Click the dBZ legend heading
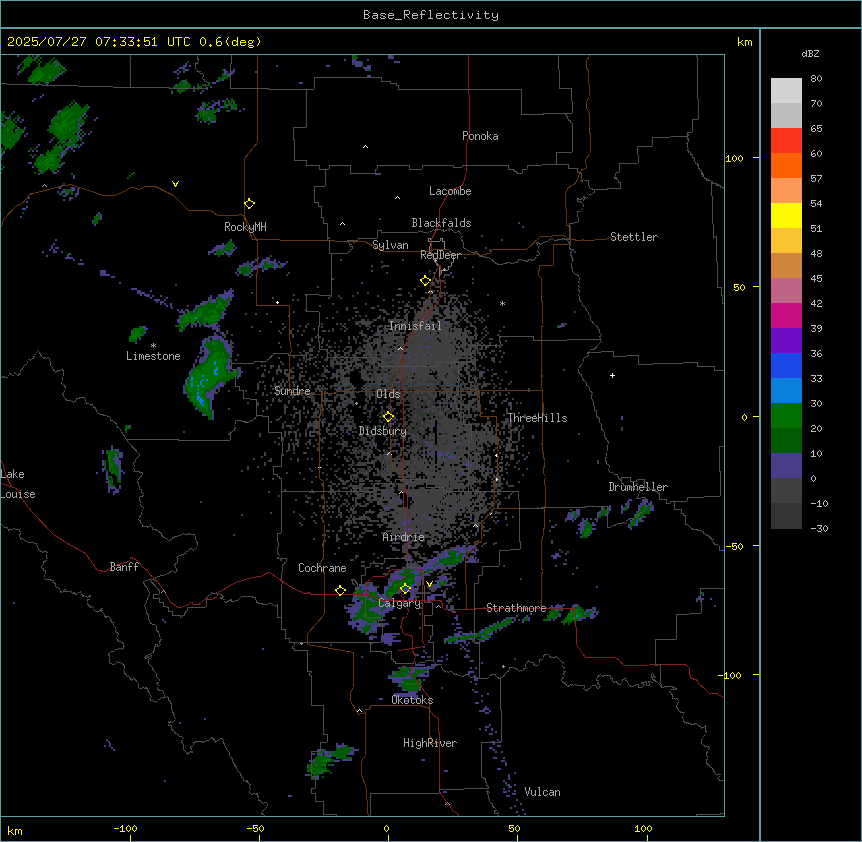862x842 pixels. pos(810,53)
